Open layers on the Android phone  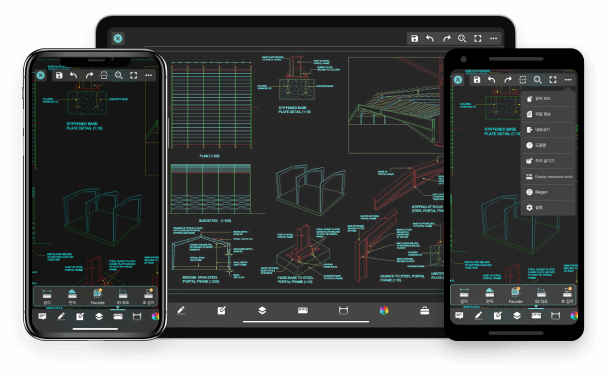[x=517, y=316]
